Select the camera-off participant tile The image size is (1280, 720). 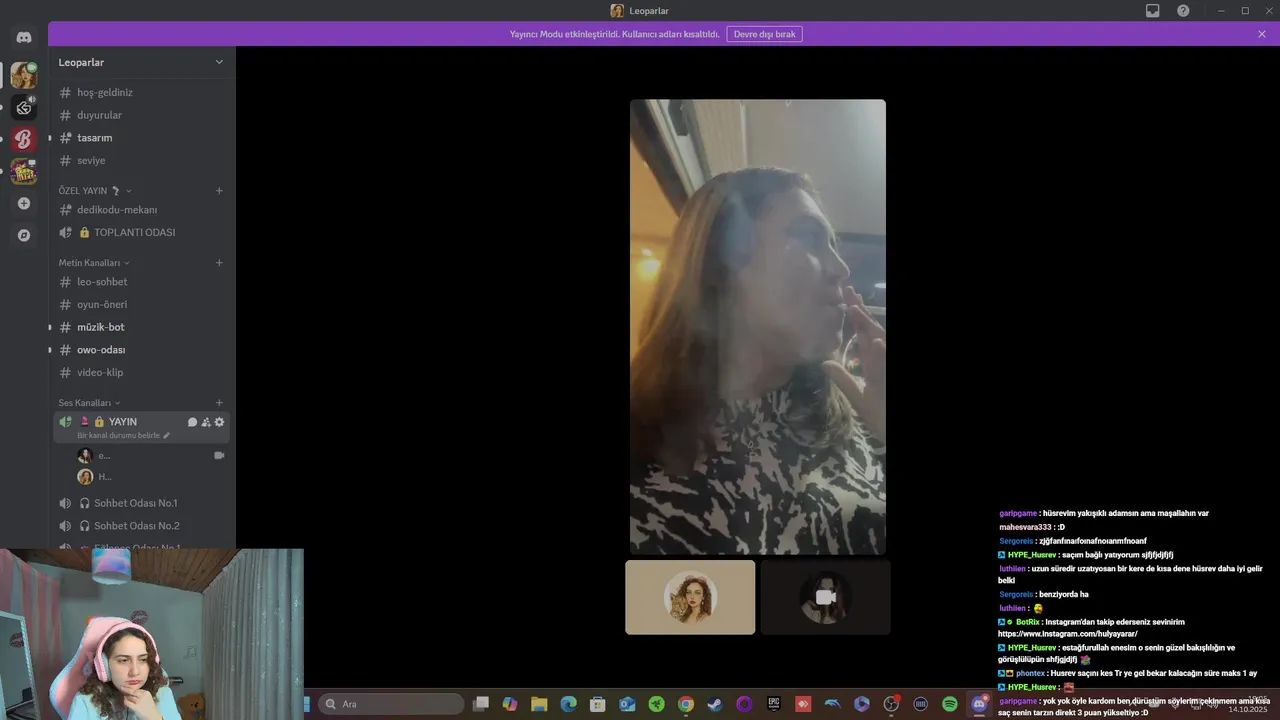(825, 597)
